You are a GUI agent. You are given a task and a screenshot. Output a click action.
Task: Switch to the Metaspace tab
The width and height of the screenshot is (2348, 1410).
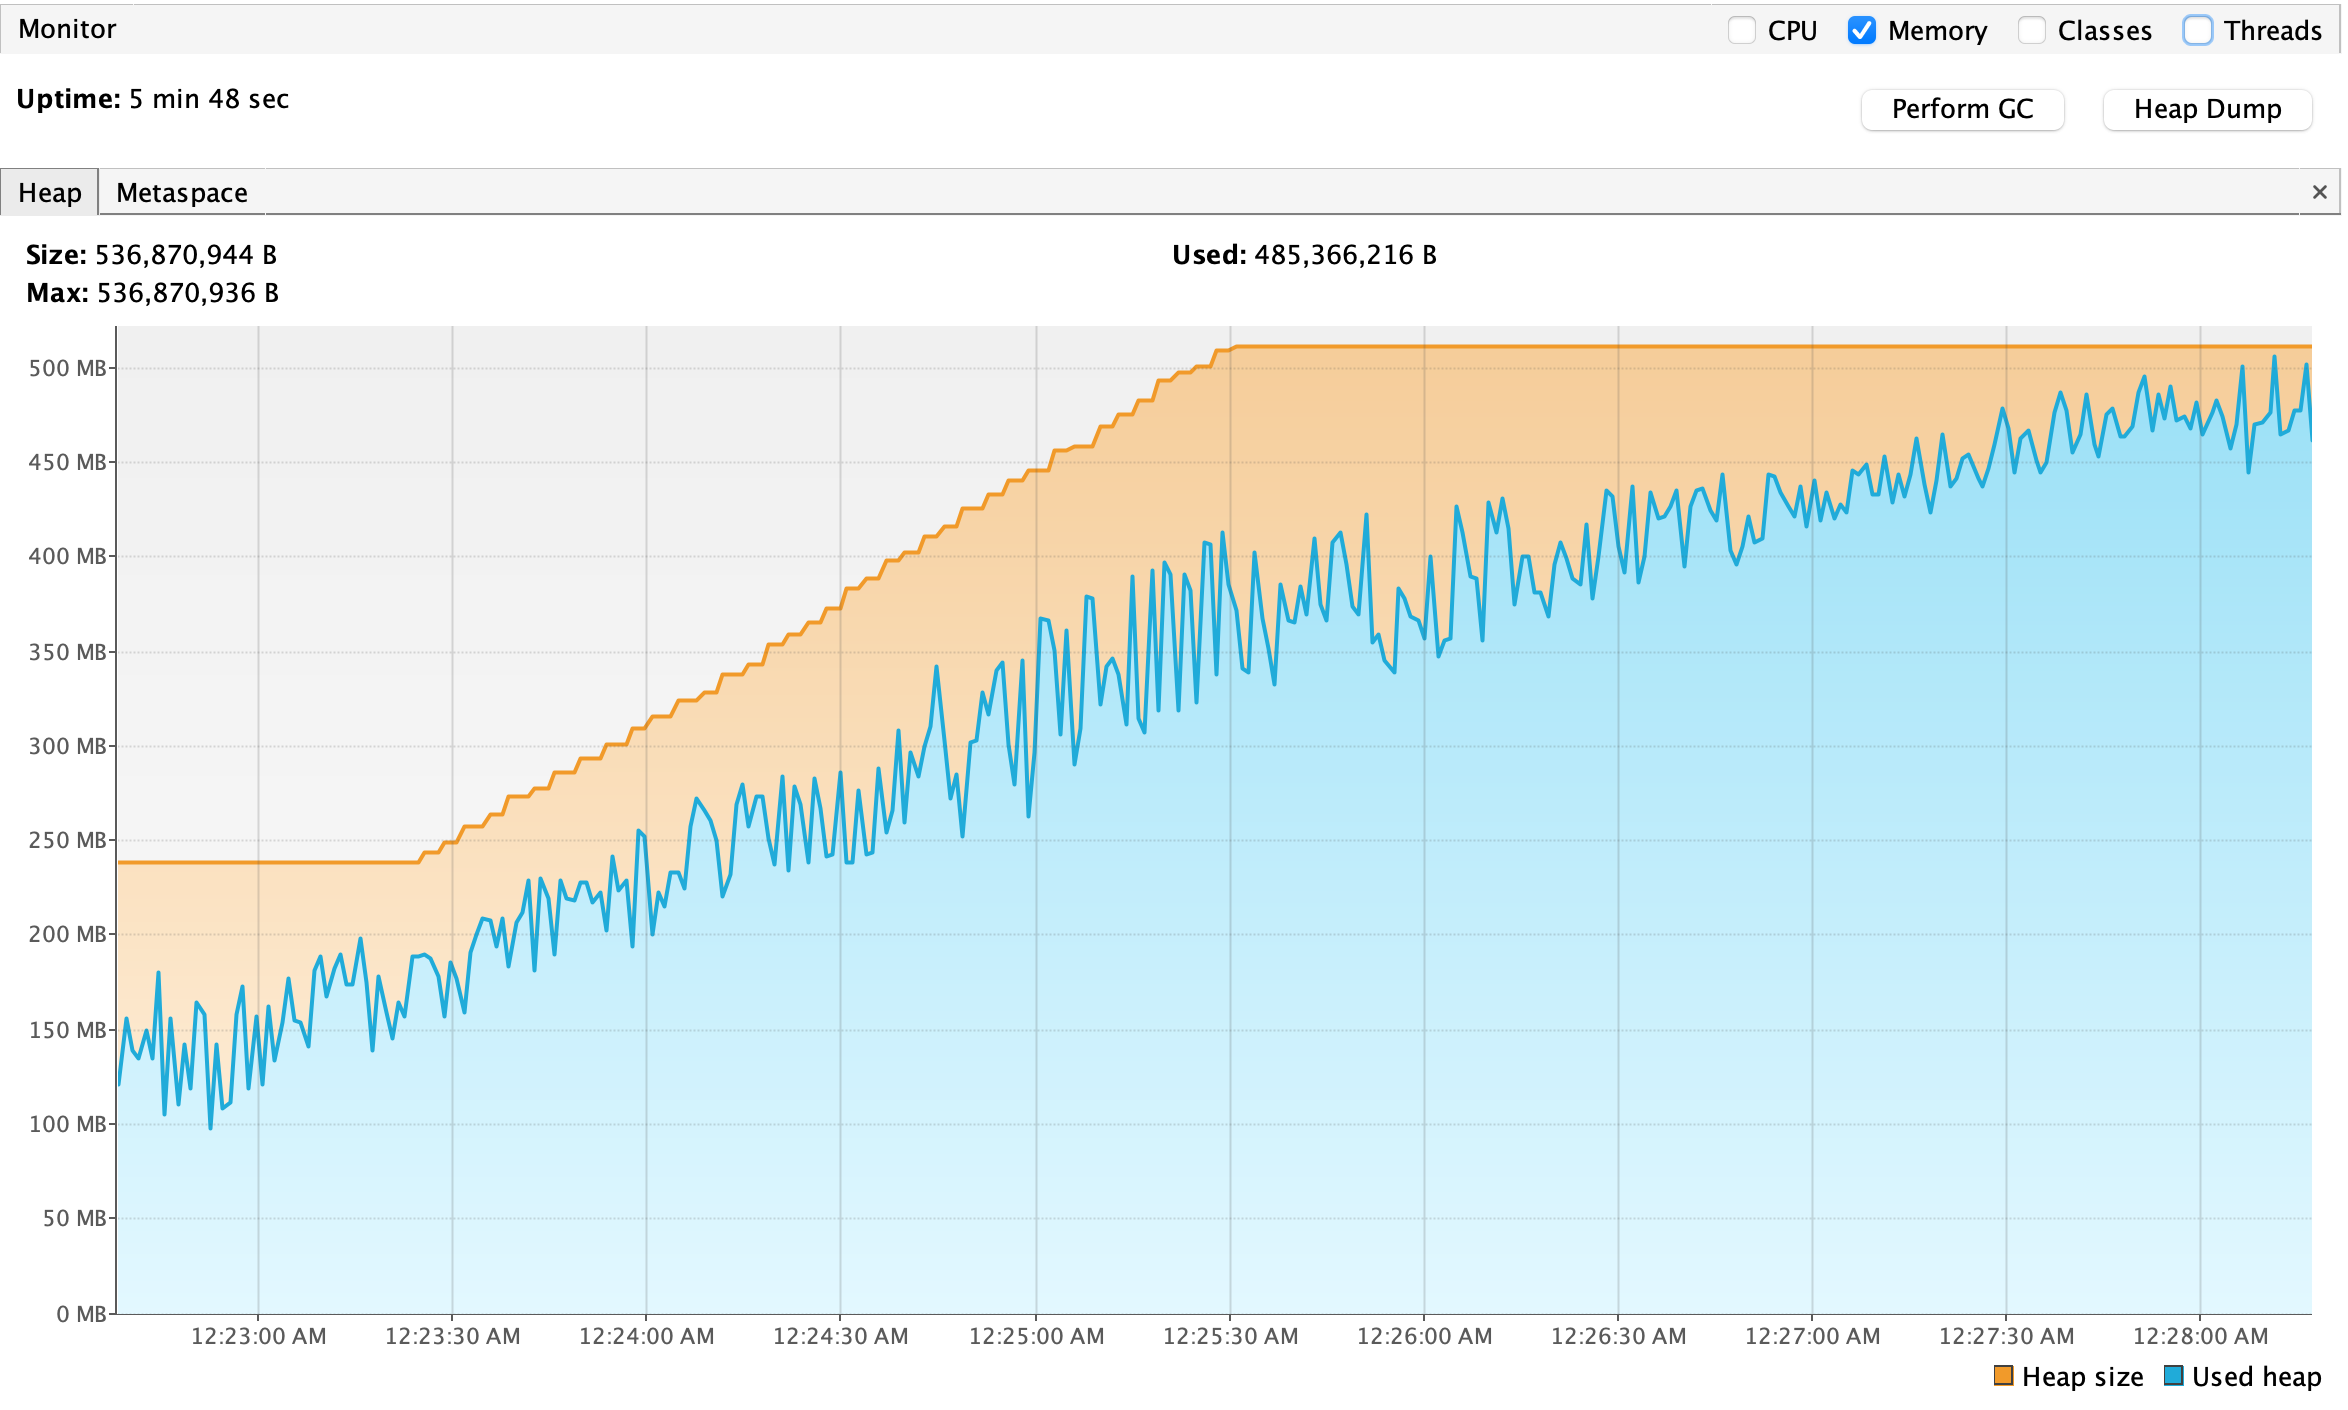click(x=182, y=192)
